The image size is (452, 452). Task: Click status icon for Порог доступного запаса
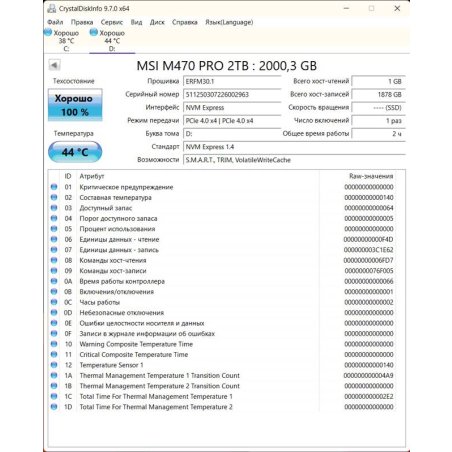click(54, 218)
